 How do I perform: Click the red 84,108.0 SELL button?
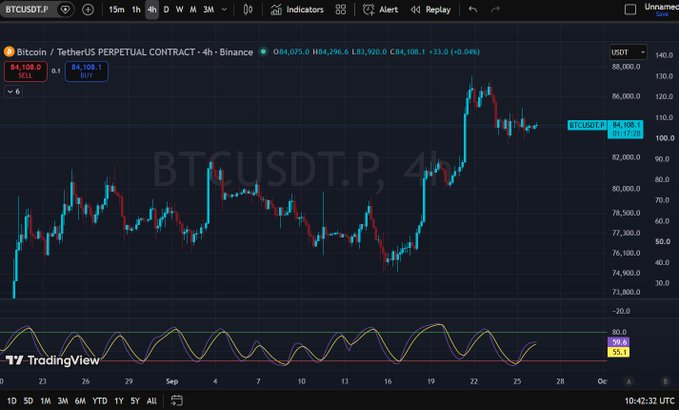[26, 71]
